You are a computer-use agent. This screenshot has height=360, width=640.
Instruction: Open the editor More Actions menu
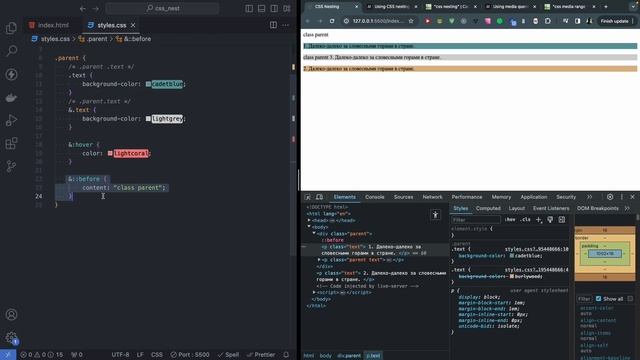pyautogui.click(x=286, y=25)
